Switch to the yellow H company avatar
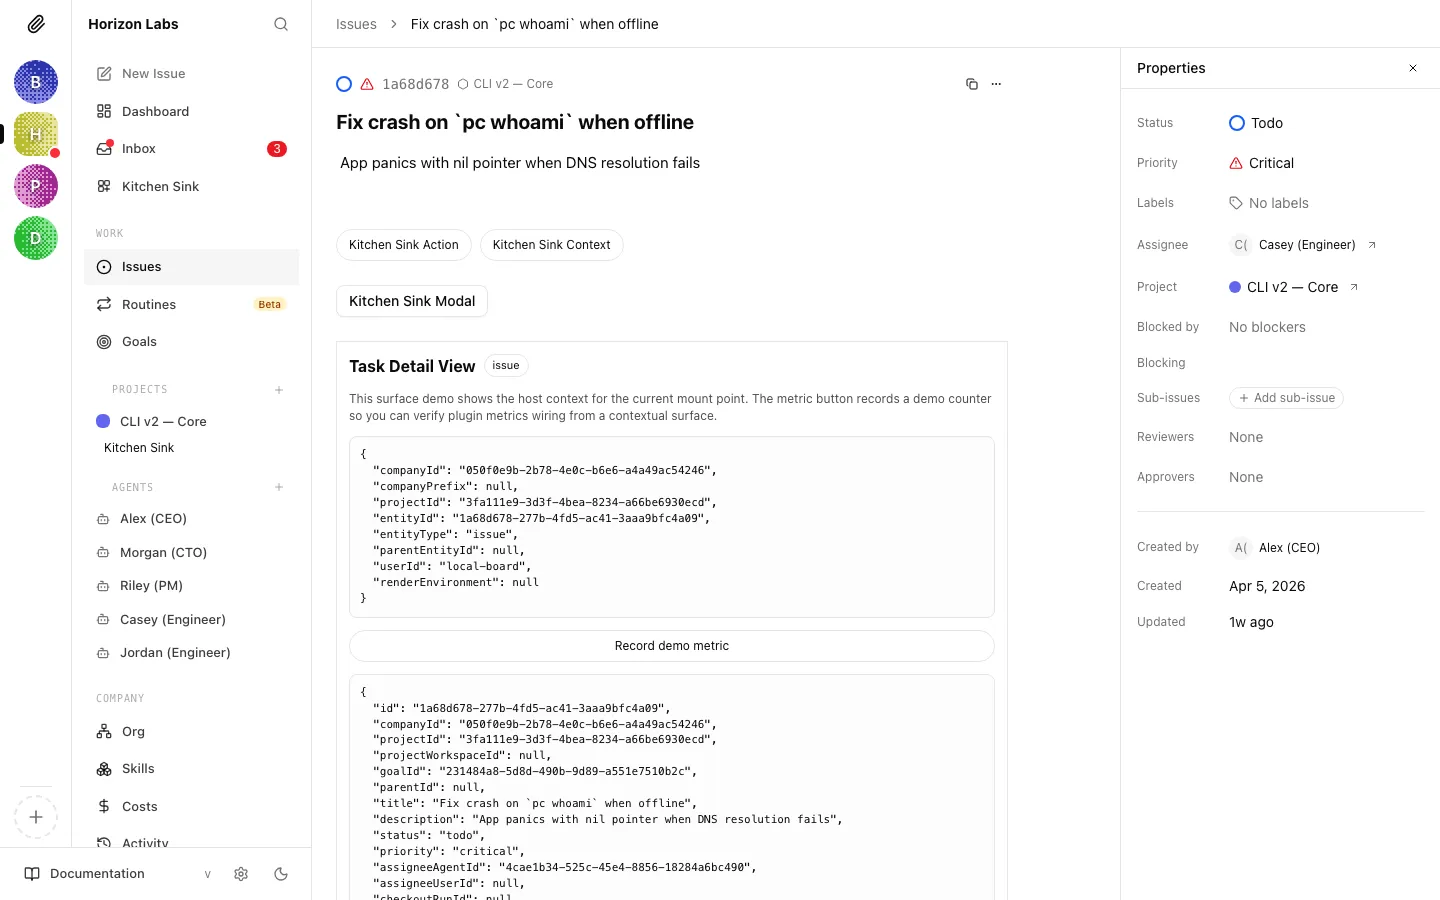Screen dimensions: 1440x900 click(36, 134)
